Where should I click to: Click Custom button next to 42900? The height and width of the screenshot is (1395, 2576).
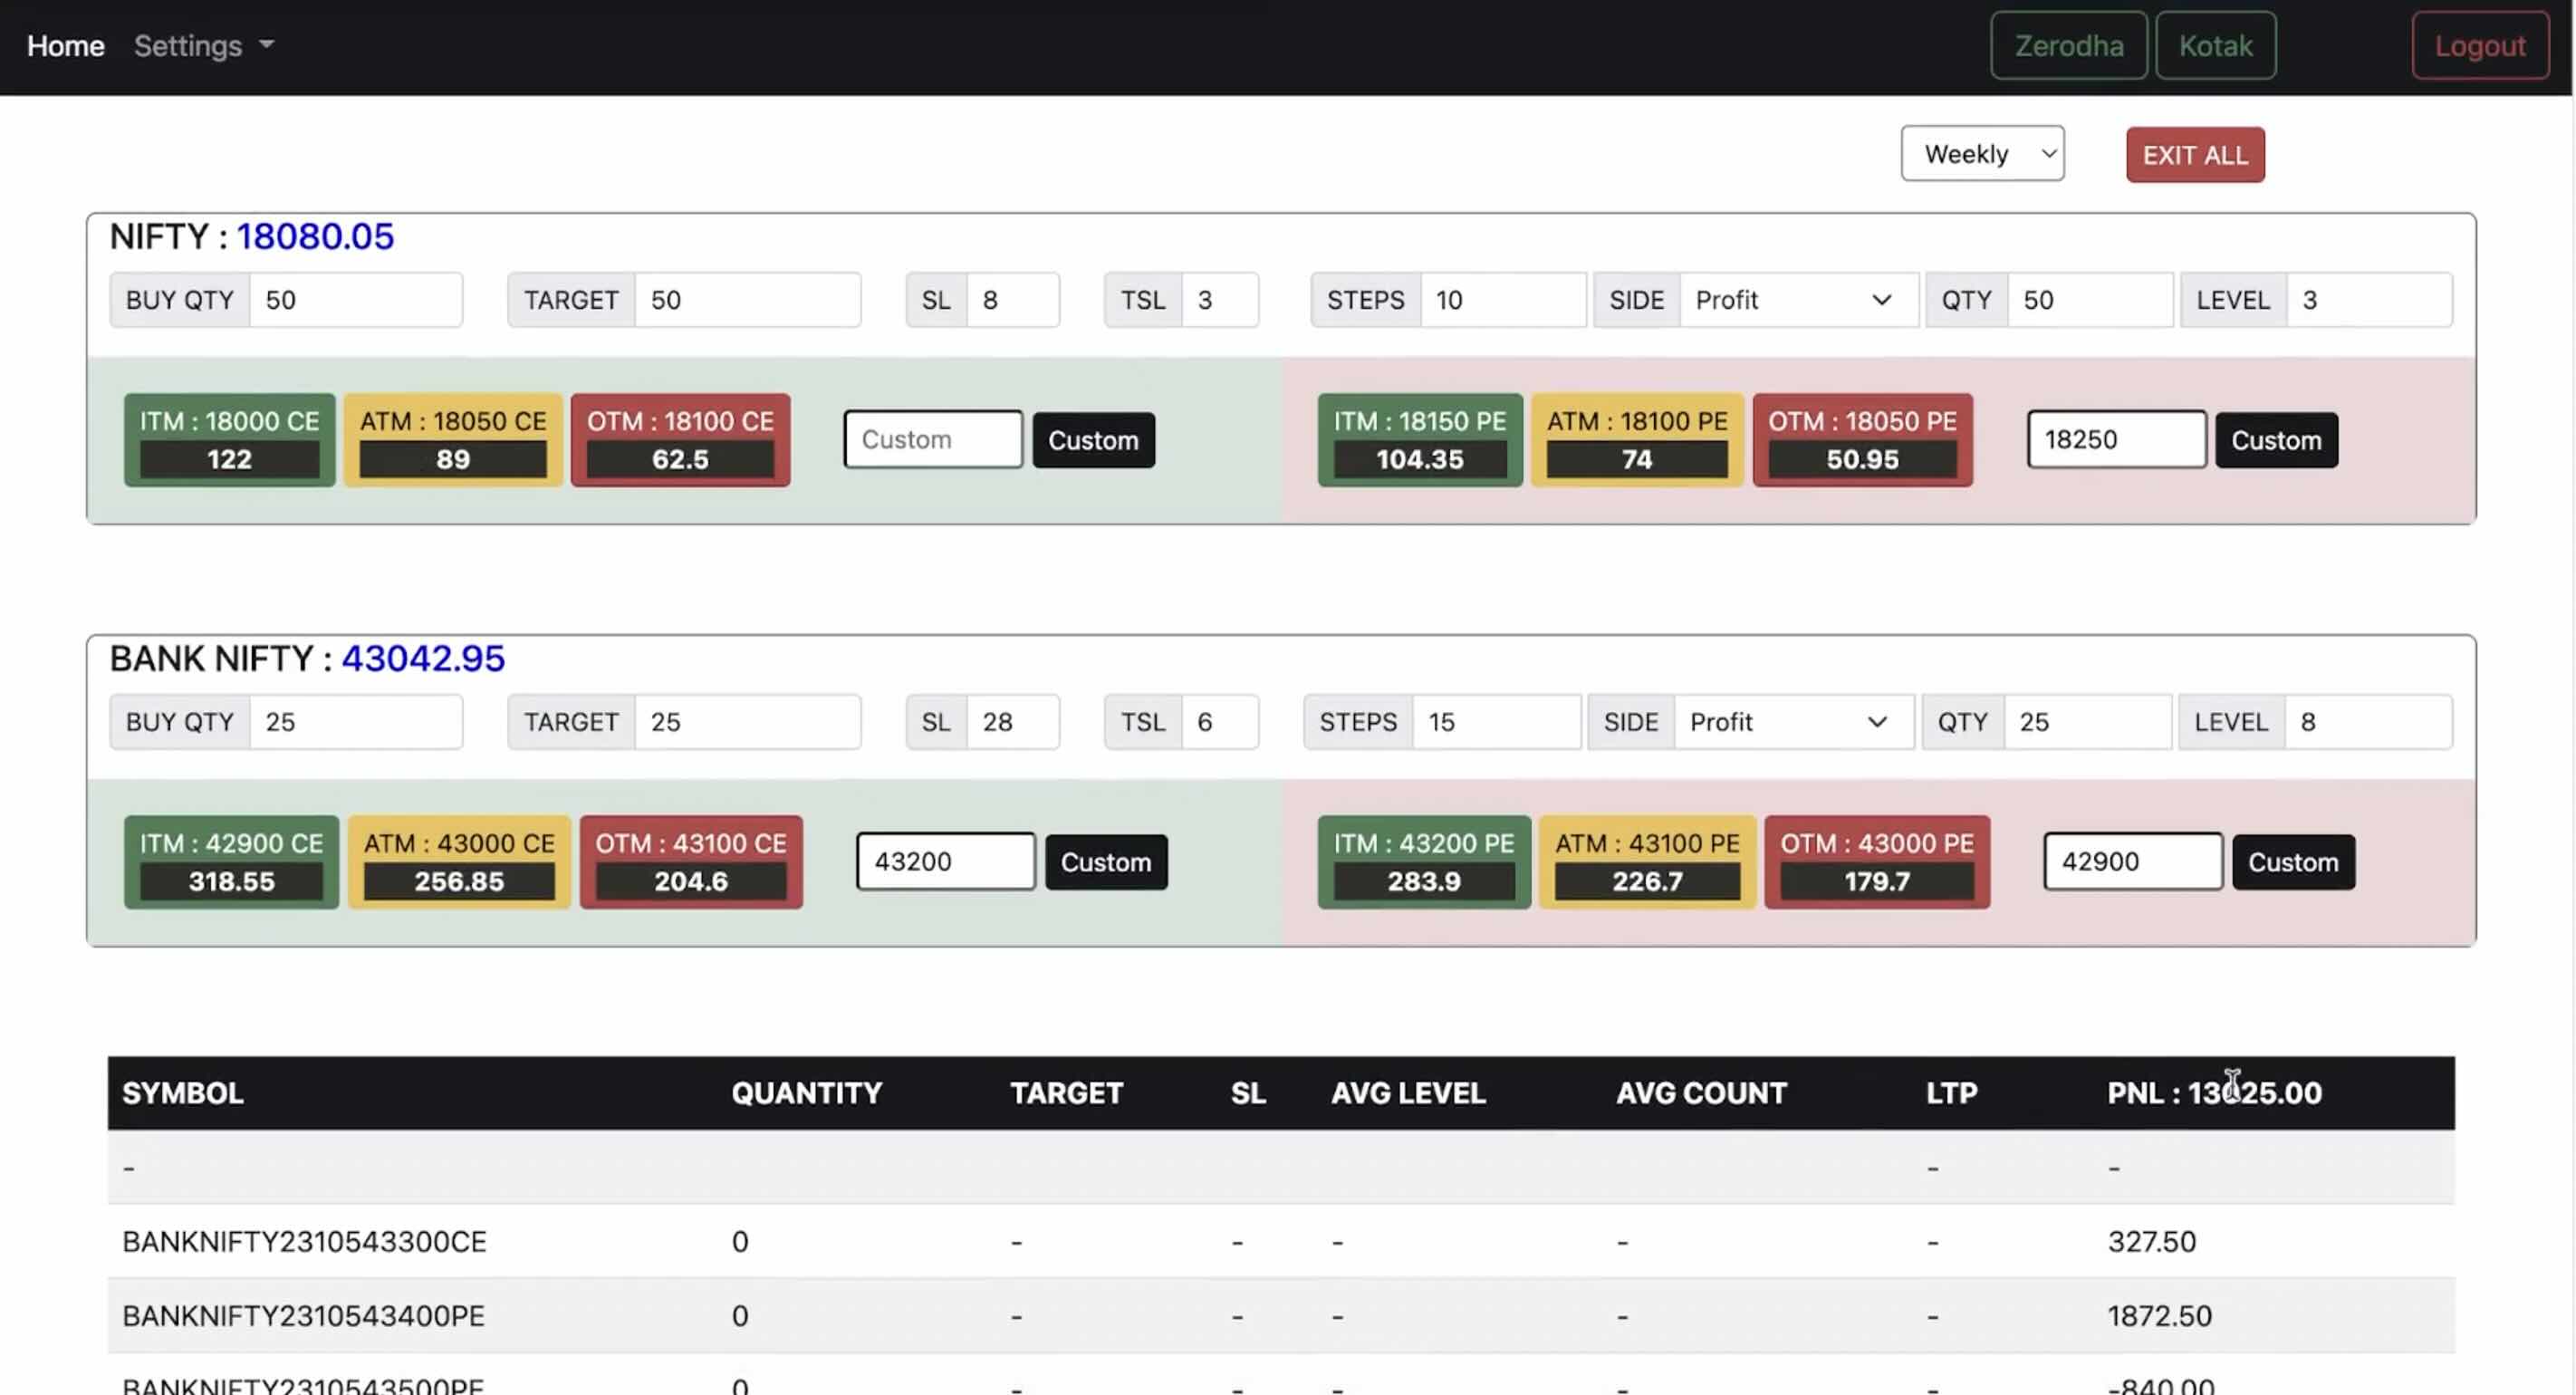[x=2293, y=862]
